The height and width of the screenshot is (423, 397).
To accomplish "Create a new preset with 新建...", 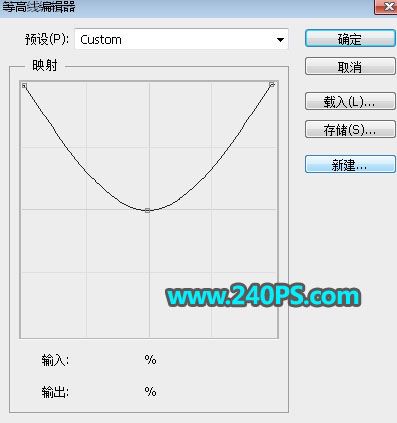I will point(350,164).
